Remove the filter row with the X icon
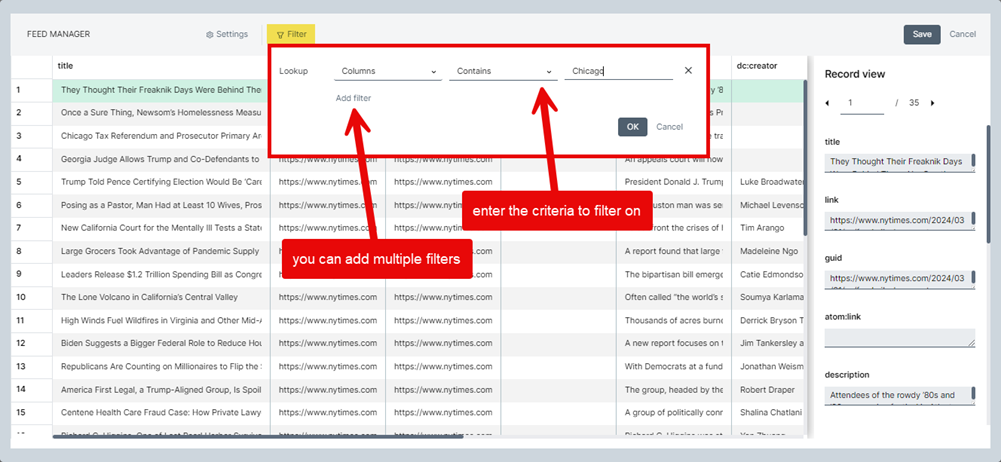 pyautogui.click(x=688, y=71)
